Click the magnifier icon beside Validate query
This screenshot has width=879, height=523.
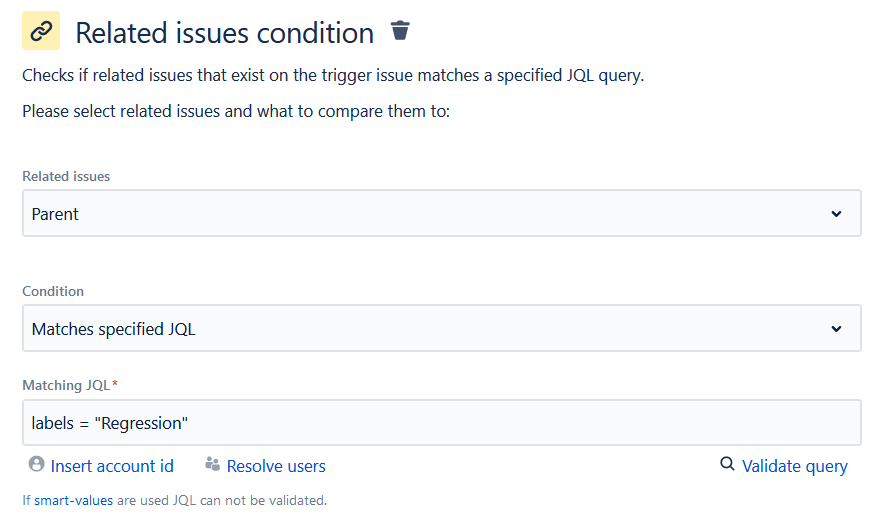coord(727,464)
